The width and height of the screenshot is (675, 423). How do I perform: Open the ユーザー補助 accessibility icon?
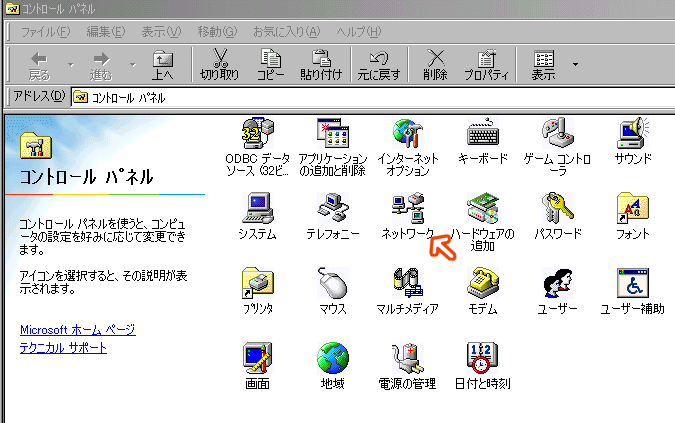(632, 283)
